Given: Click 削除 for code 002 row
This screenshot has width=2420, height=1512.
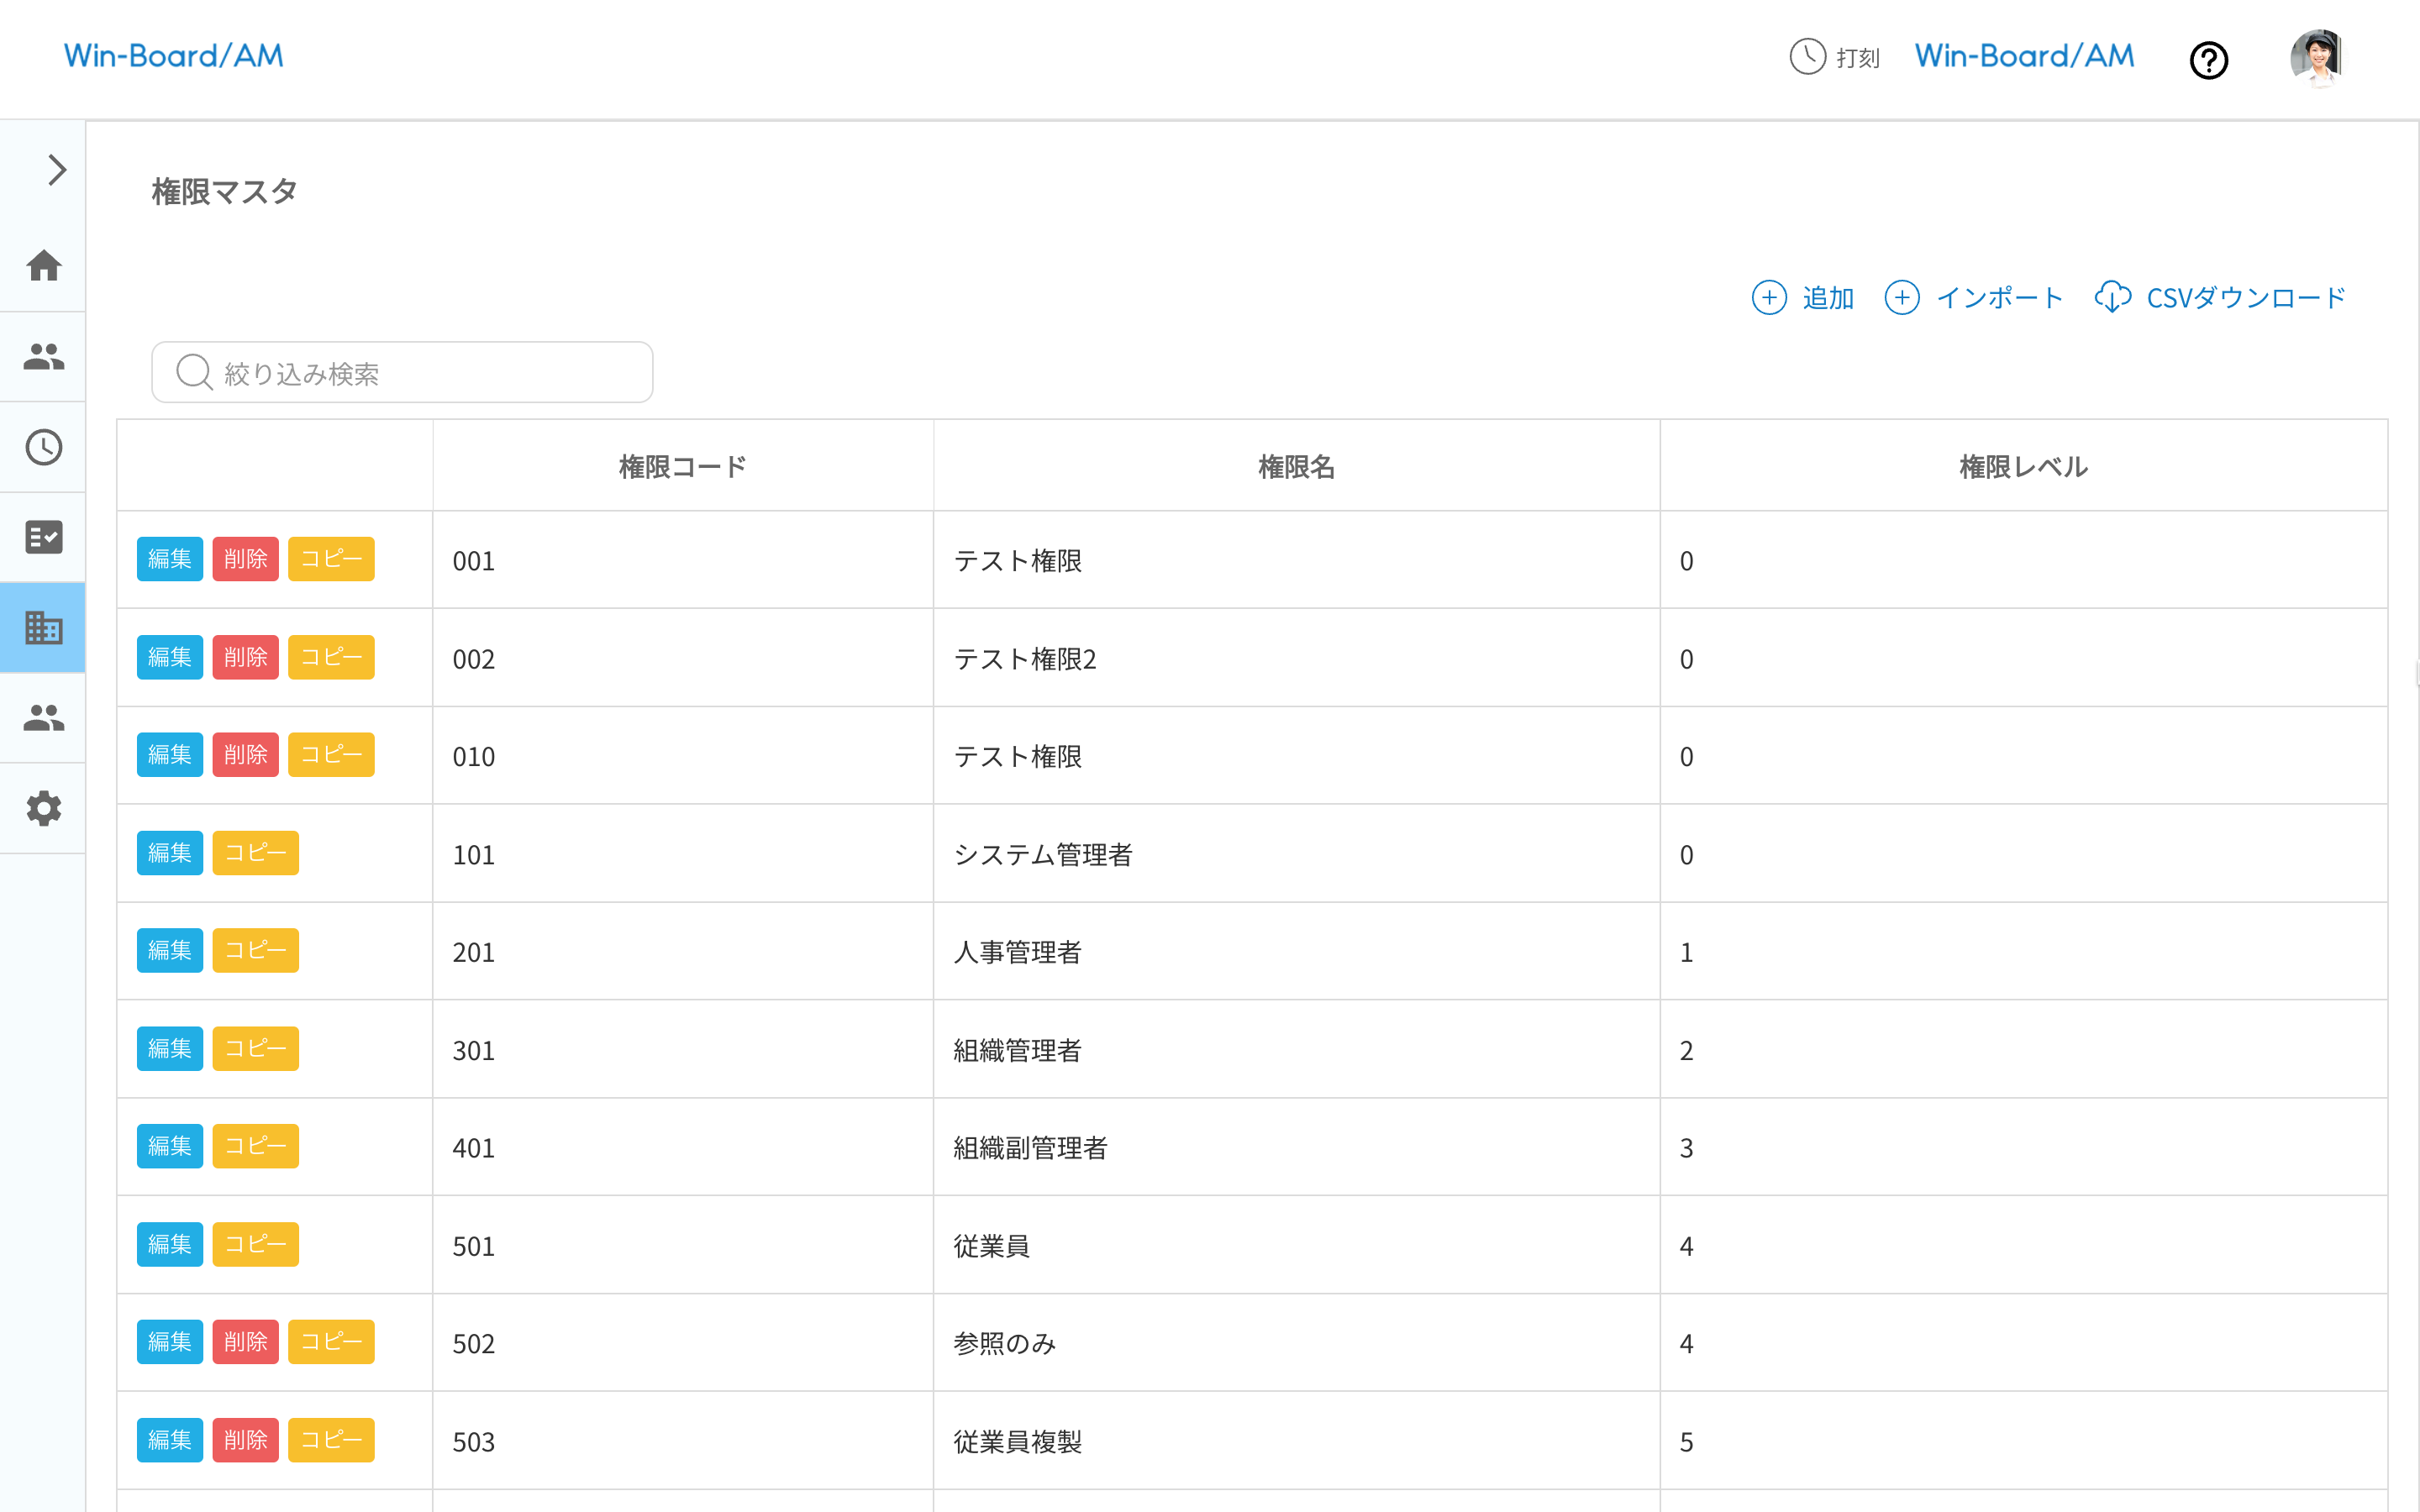Looking at the screenshot, I should coord(245,657).
